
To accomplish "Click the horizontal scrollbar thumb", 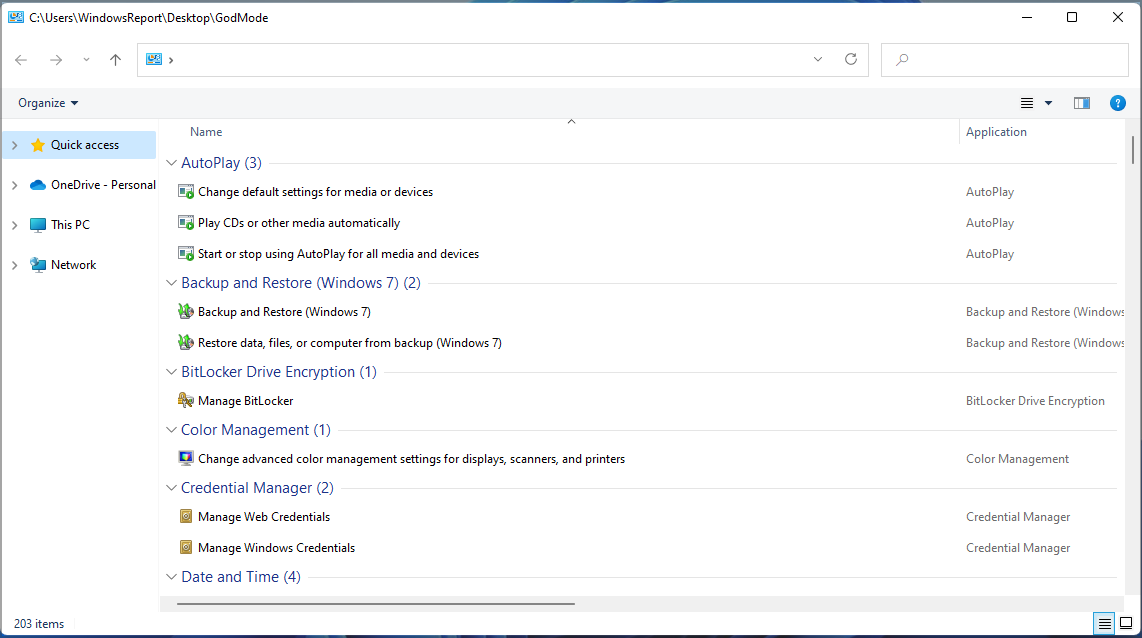I will pos(376,604).
